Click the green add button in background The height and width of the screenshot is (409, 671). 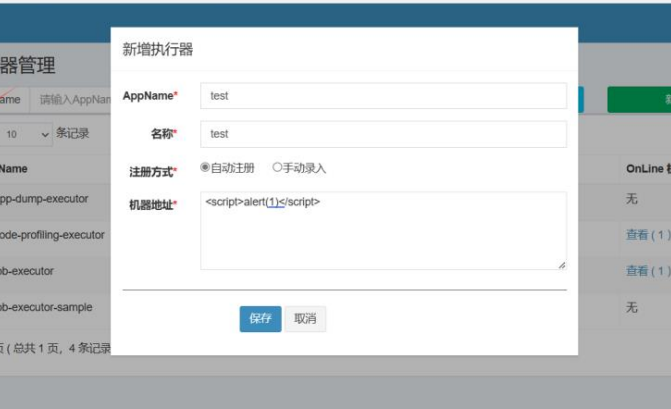point(639,100)
